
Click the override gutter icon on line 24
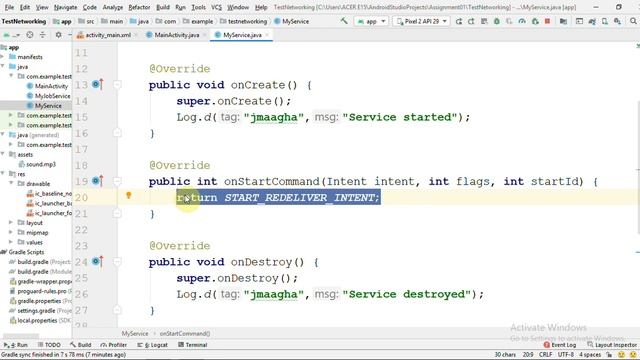98,261
